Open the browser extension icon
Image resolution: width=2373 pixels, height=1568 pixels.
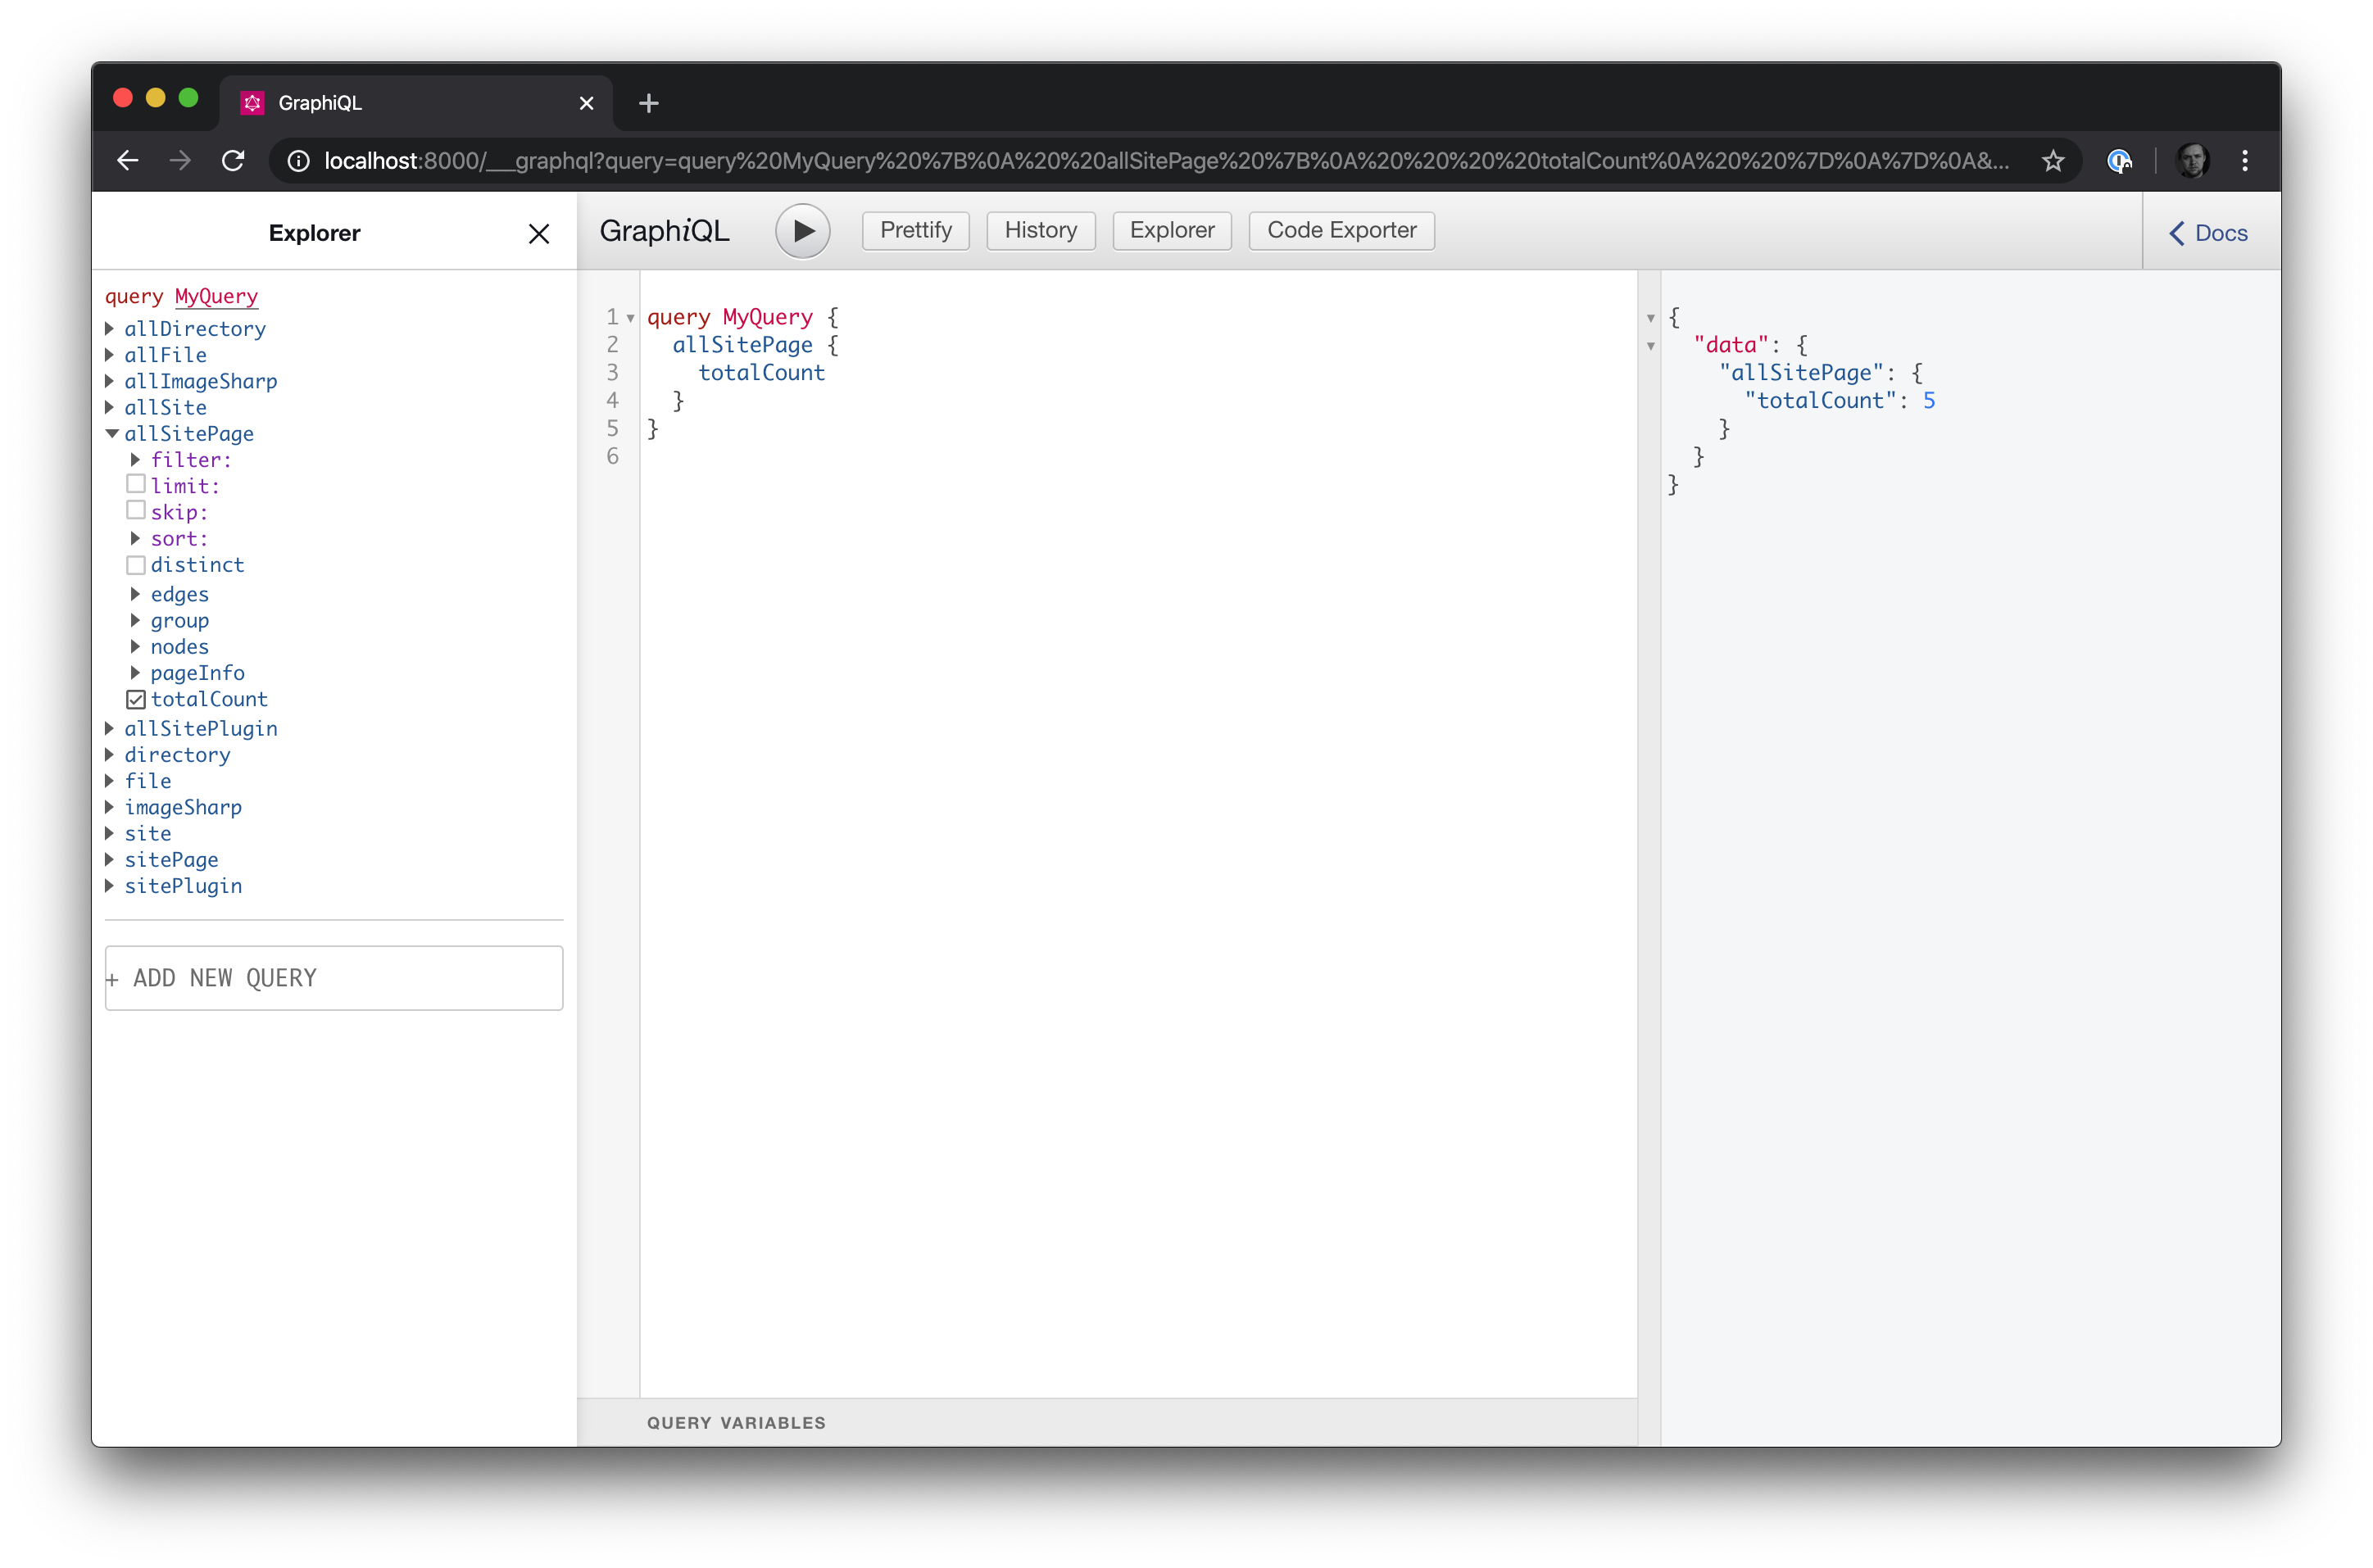tap(2119, 160)
